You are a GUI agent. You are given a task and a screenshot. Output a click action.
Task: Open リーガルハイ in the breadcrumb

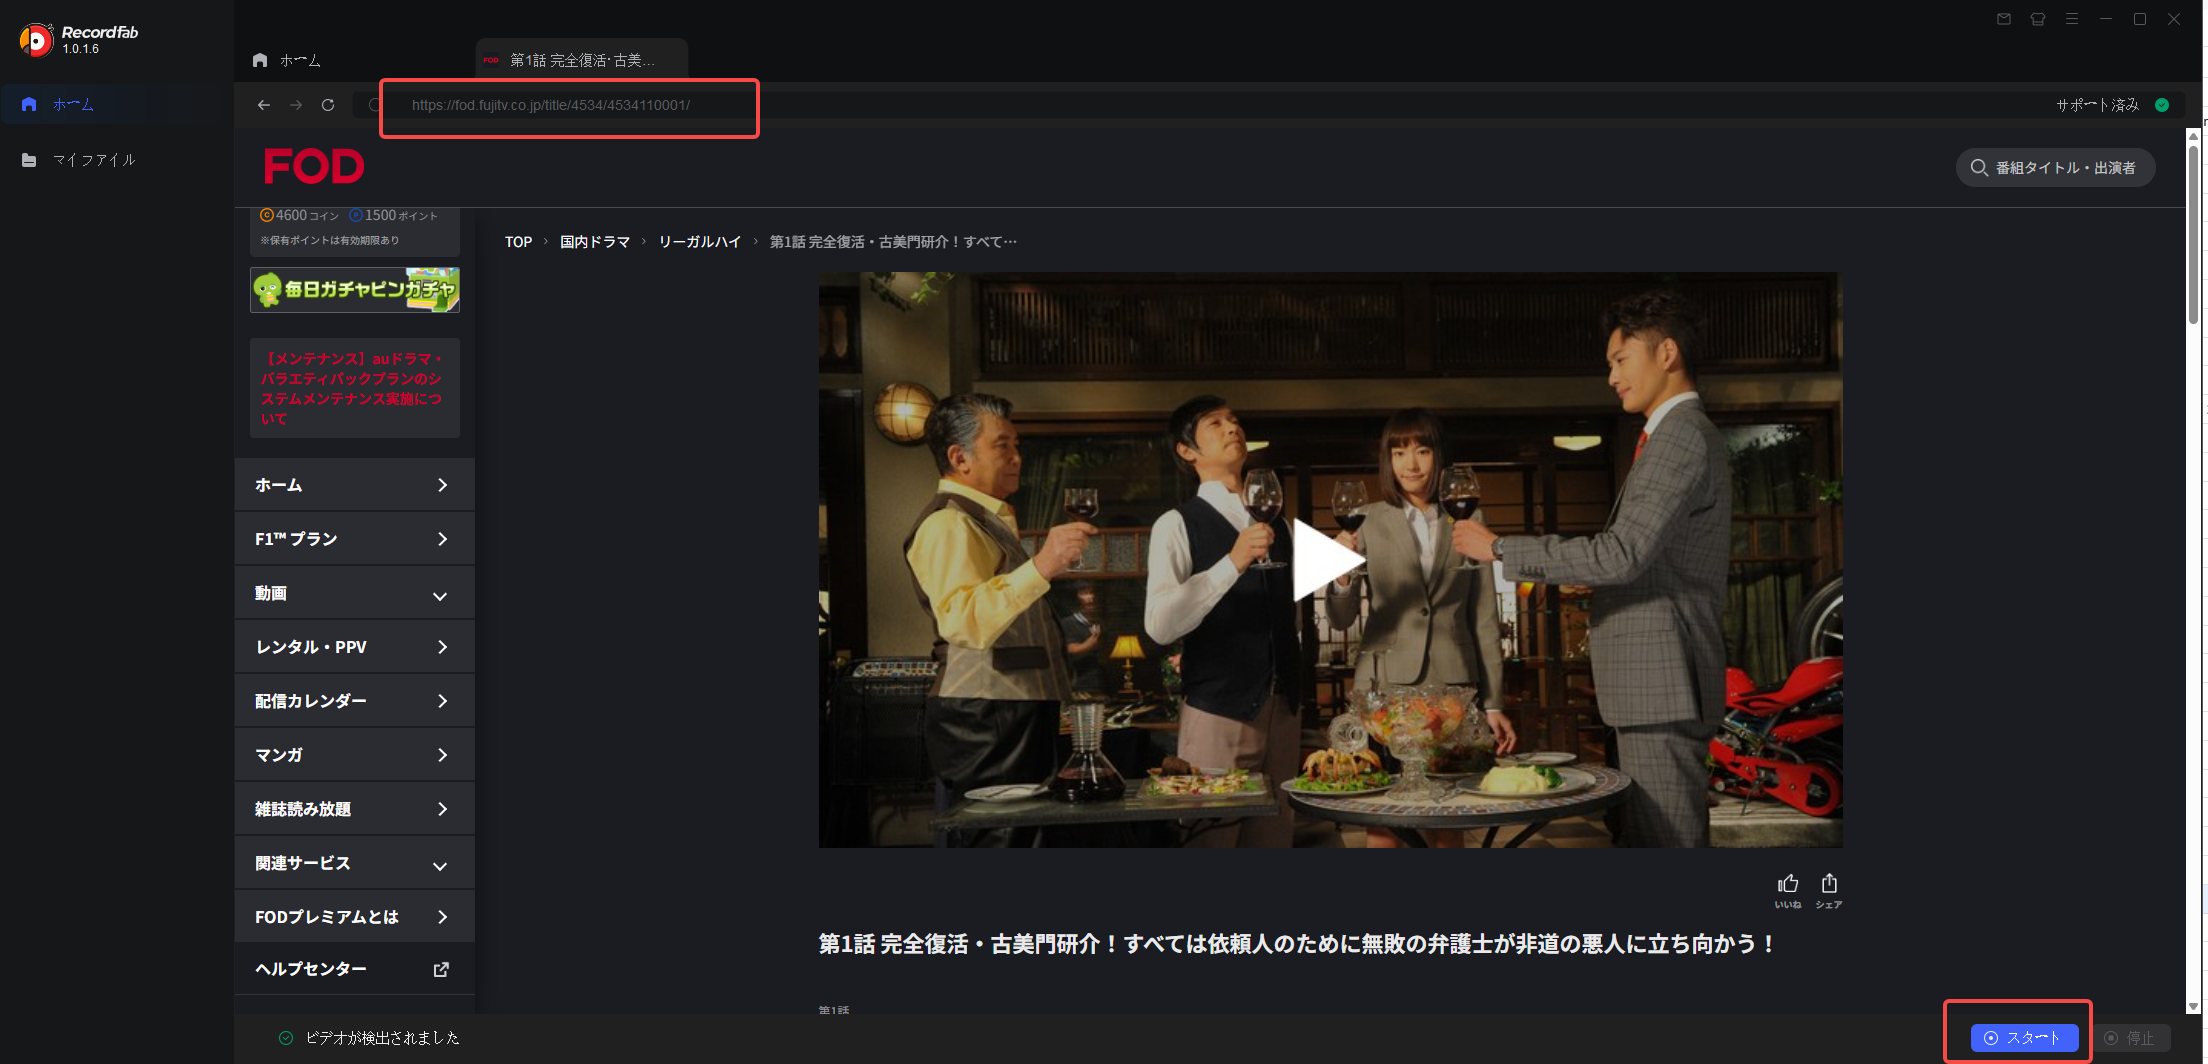coord(700,242)
